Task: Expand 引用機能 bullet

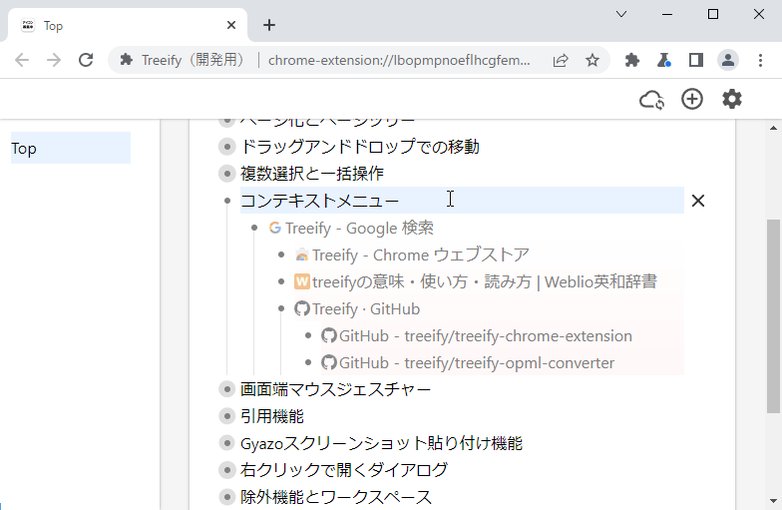Action: [x=227, y=416]
